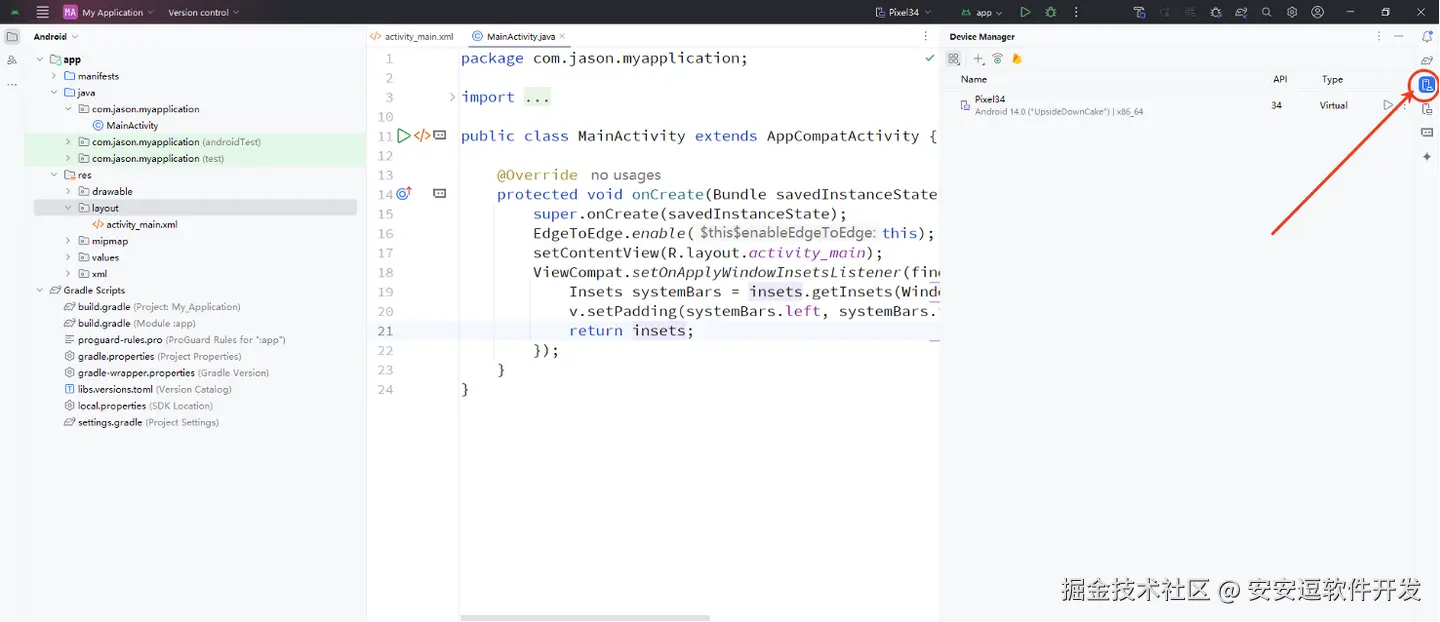
Task: Open Search Everywhere magnifier
Action: point(1267,12)
